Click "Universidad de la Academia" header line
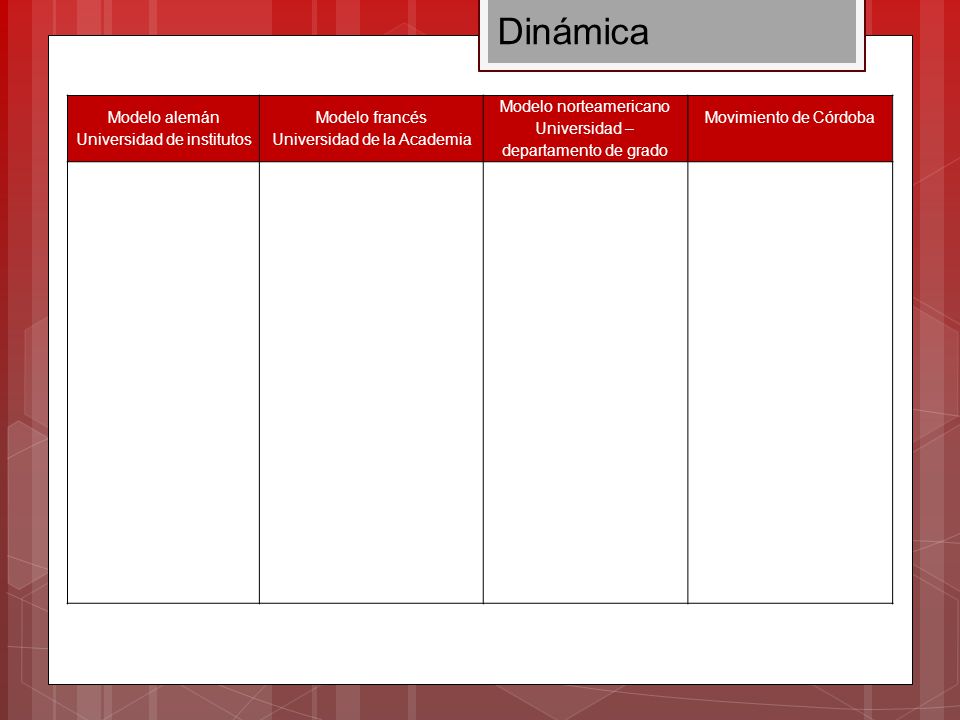Viewport: 960px width, 720px height. pos(372,140)
